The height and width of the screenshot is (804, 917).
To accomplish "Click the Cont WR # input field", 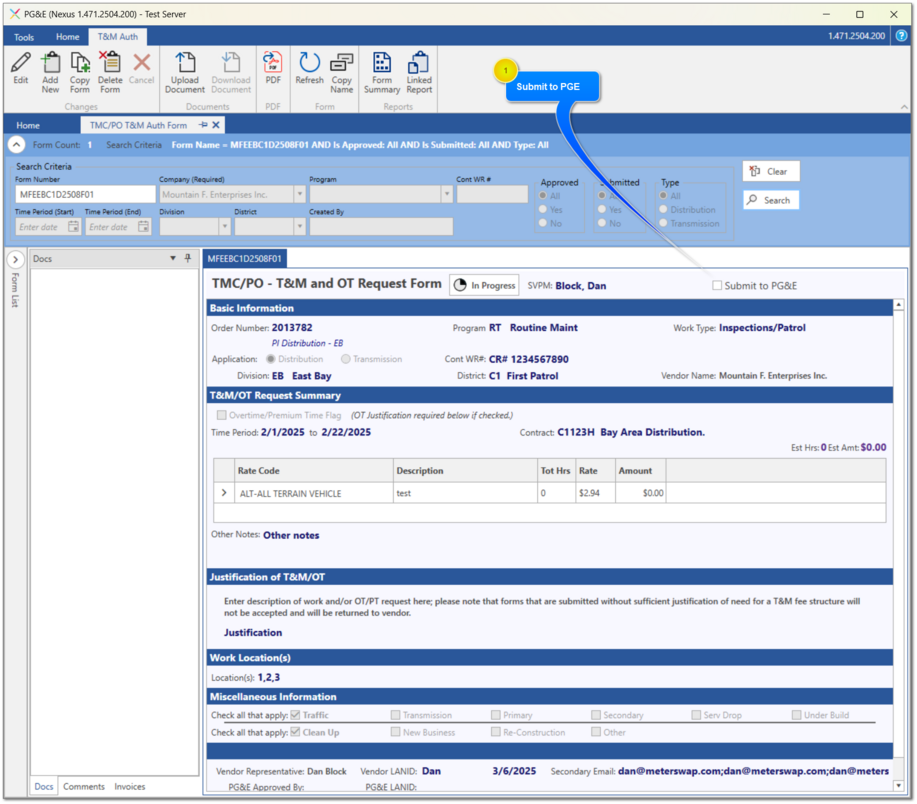I will pos(492,194).
